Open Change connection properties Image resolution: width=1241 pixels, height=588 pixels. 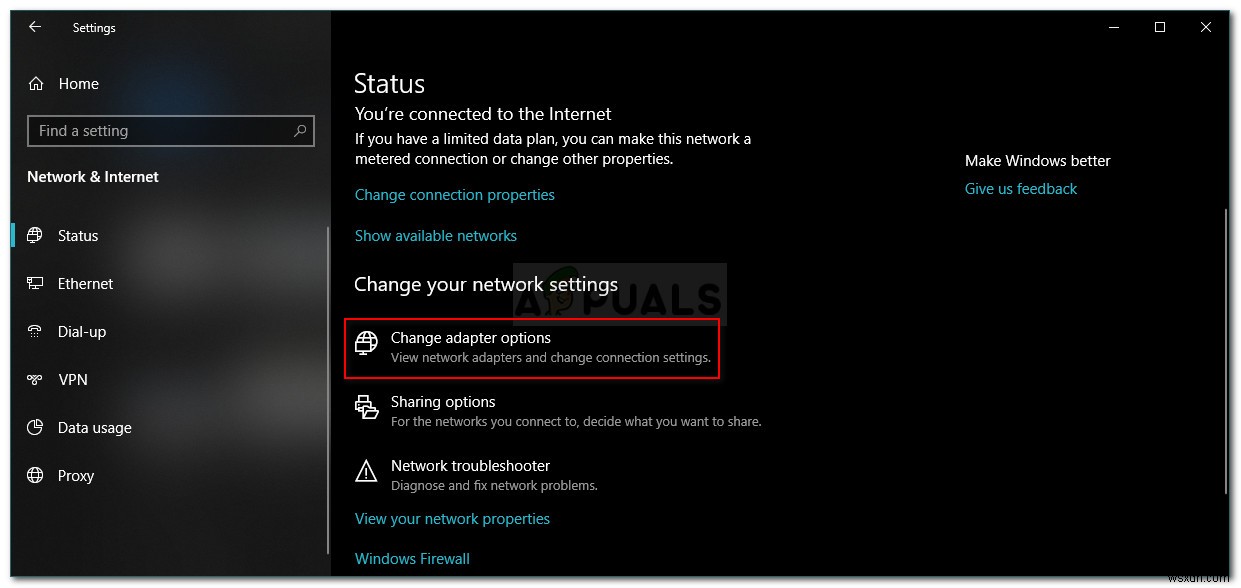point(455,194)
